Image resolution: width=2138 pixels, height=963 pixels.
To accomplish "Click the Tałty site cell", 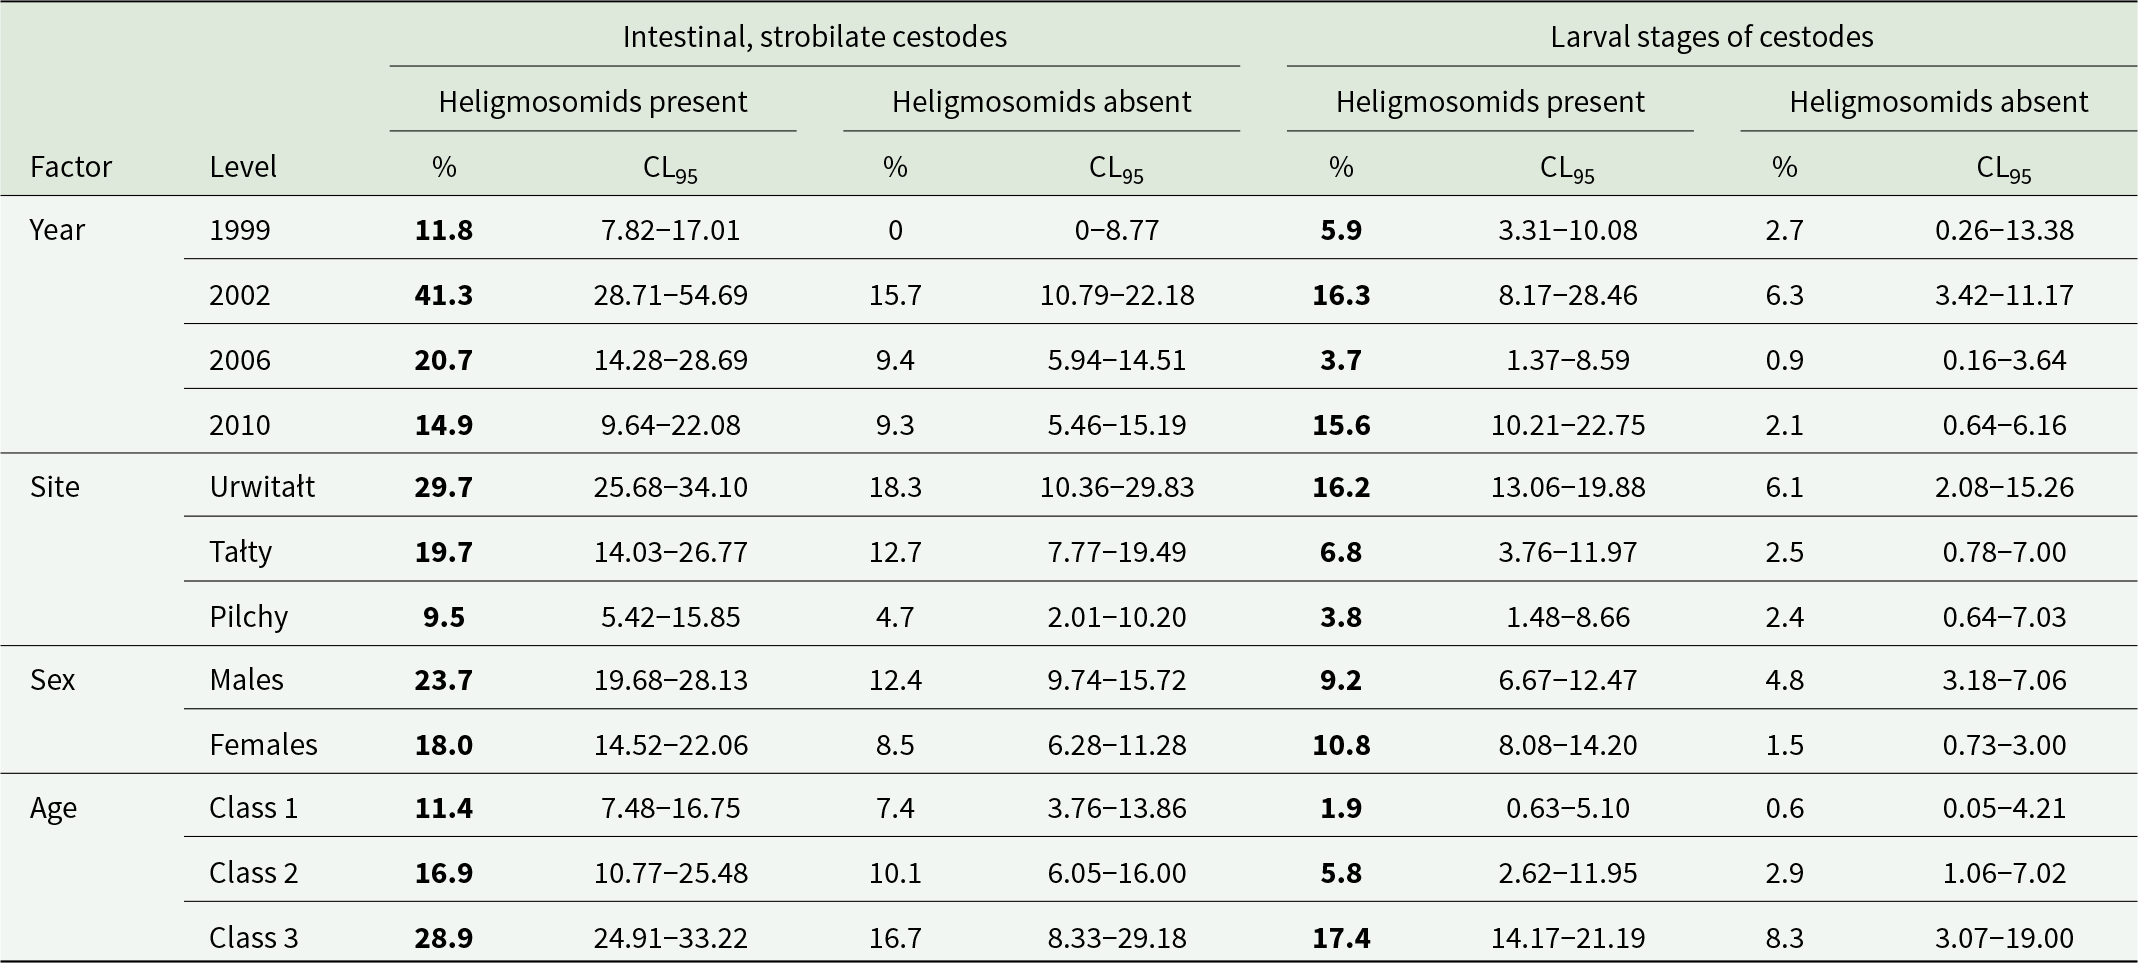I will click(241, 552).
